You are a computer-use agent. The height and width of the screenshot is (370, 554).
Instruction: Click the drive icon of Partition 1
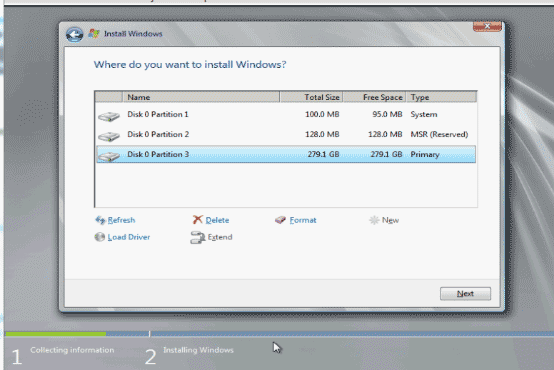coord(109,116)
